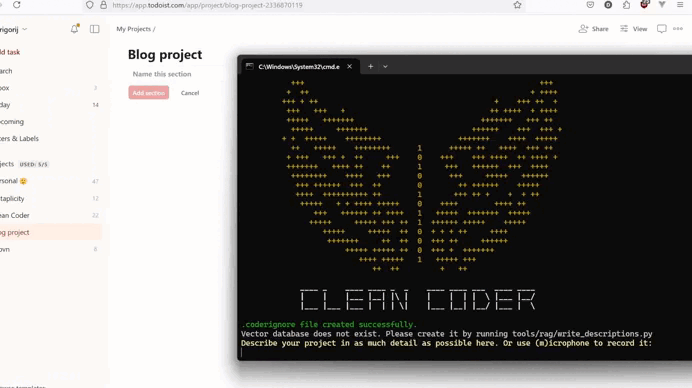
Task: Expand the user account dropdown chevron
Action: click(x=25, y=29)
